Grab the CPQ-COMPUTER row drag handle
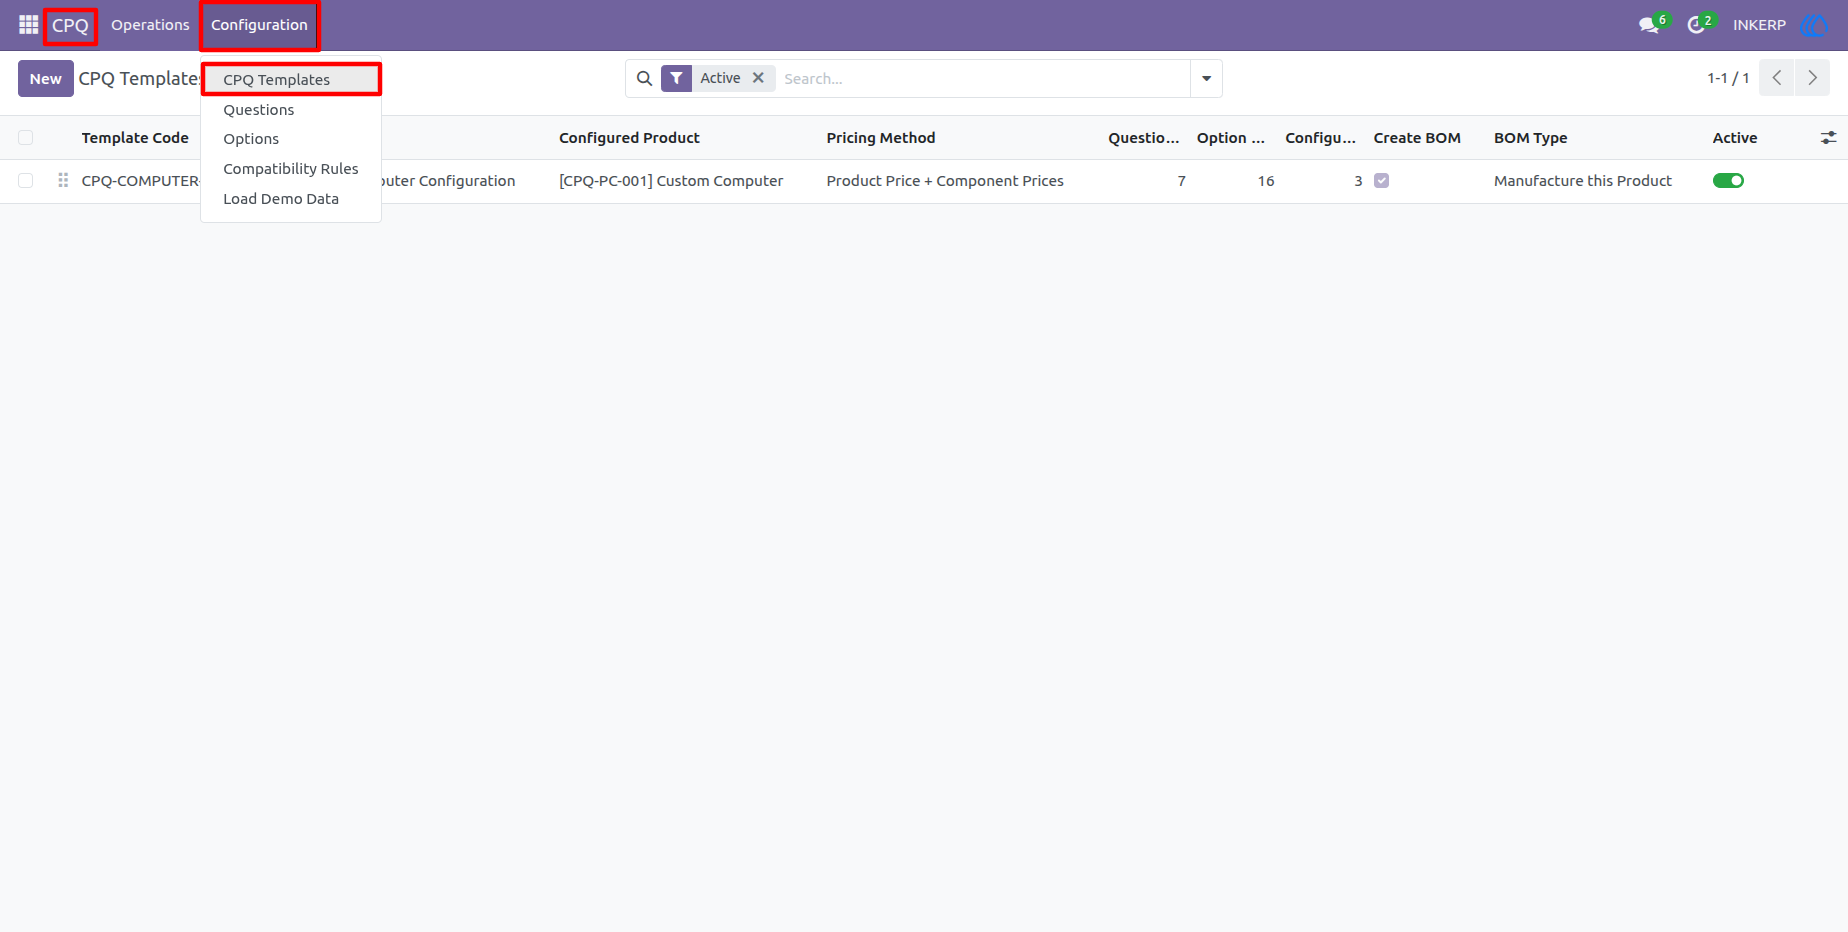 [x=63, y=181]
